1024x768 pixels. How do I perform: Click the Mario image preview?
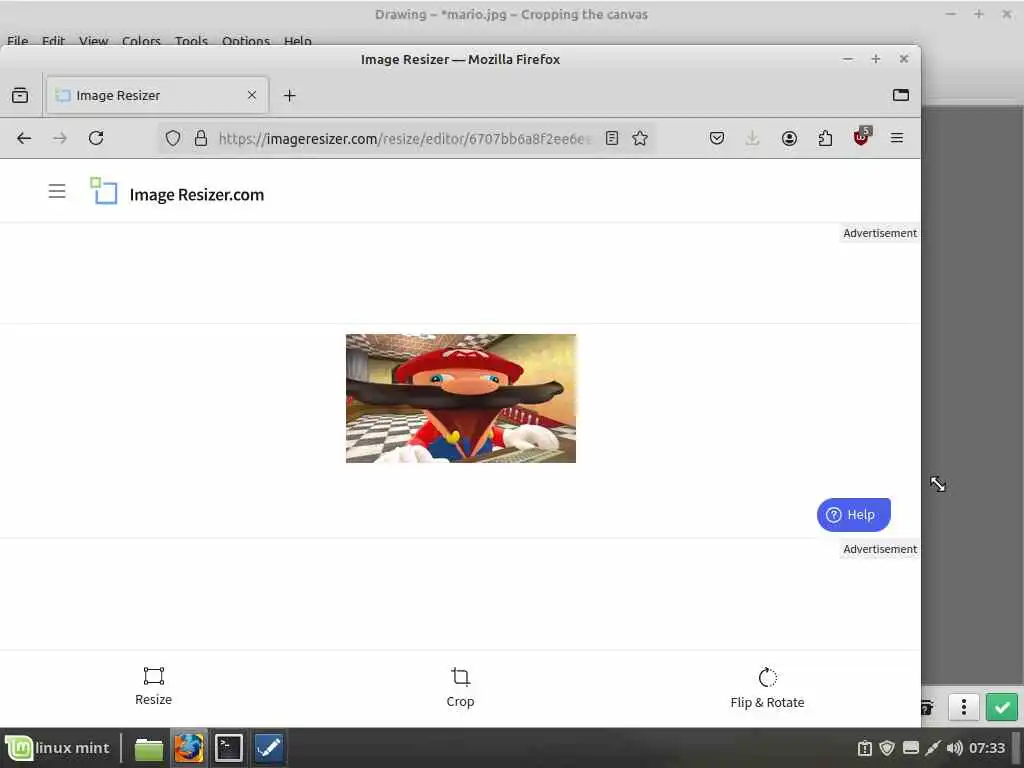[460, 398]
